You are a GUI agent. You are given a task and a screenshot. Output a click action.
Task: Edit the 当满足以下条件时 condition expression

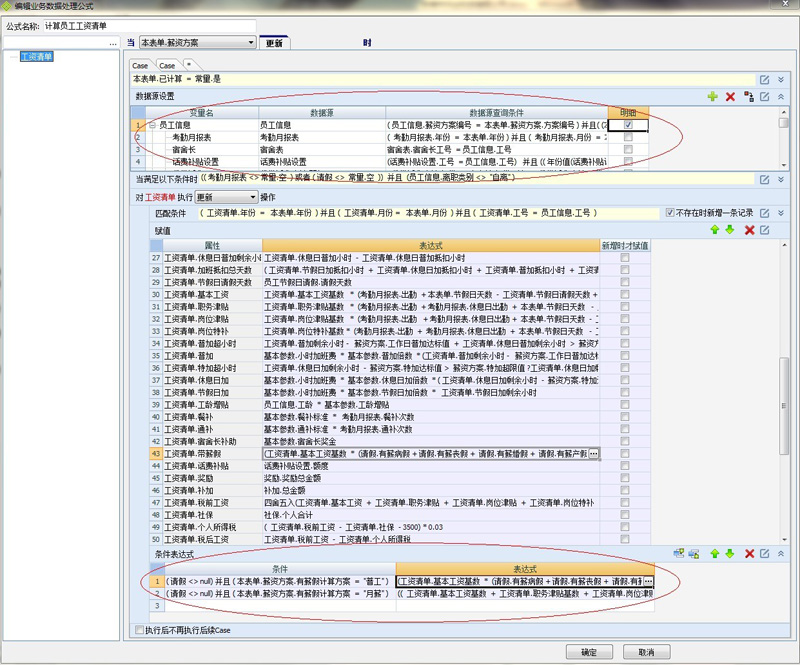click(x=764, y=180)
